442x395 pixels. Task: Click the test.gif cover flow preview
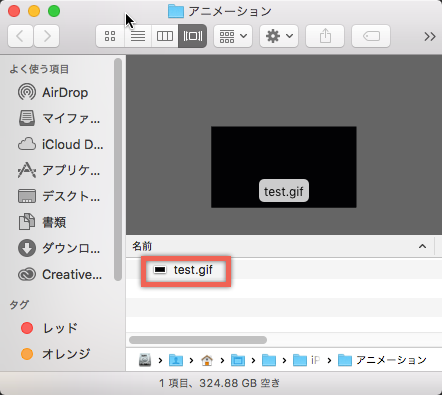[x=284, y=167]
